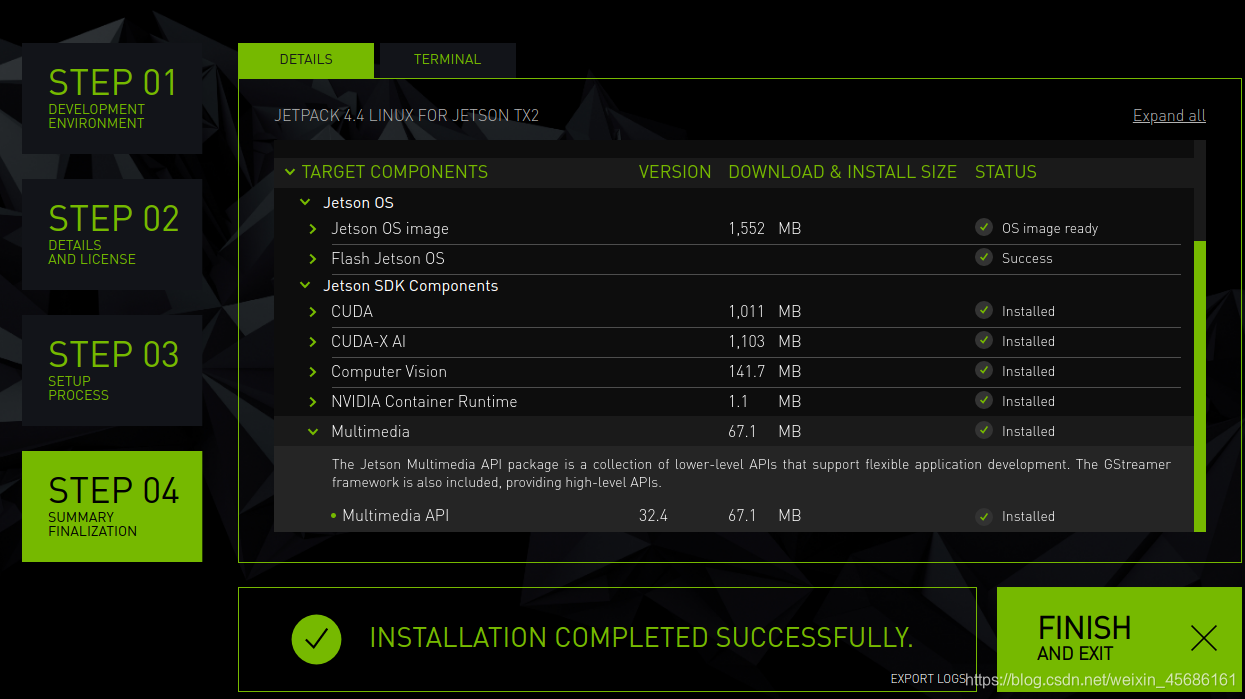This screenshot has height=699, width=1245.
Task: Click the Expand all link
Action: (1169, 116)
